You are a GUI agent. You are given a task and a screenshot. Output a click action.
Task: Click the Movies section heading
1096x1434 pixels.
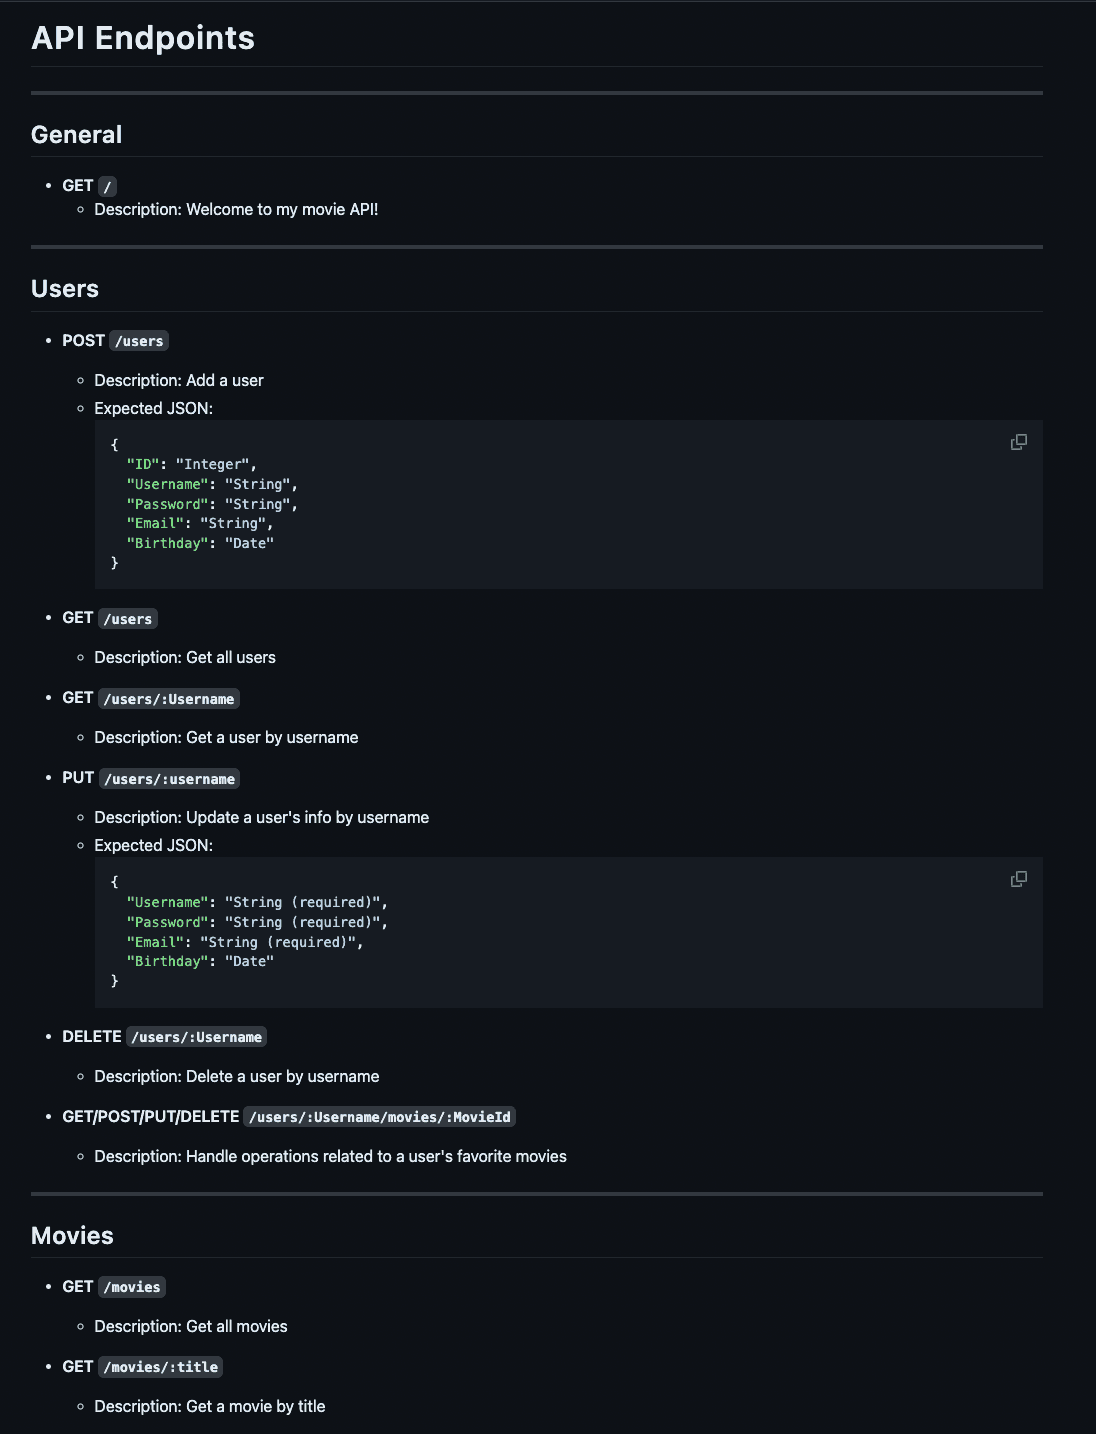point(72,1236)
